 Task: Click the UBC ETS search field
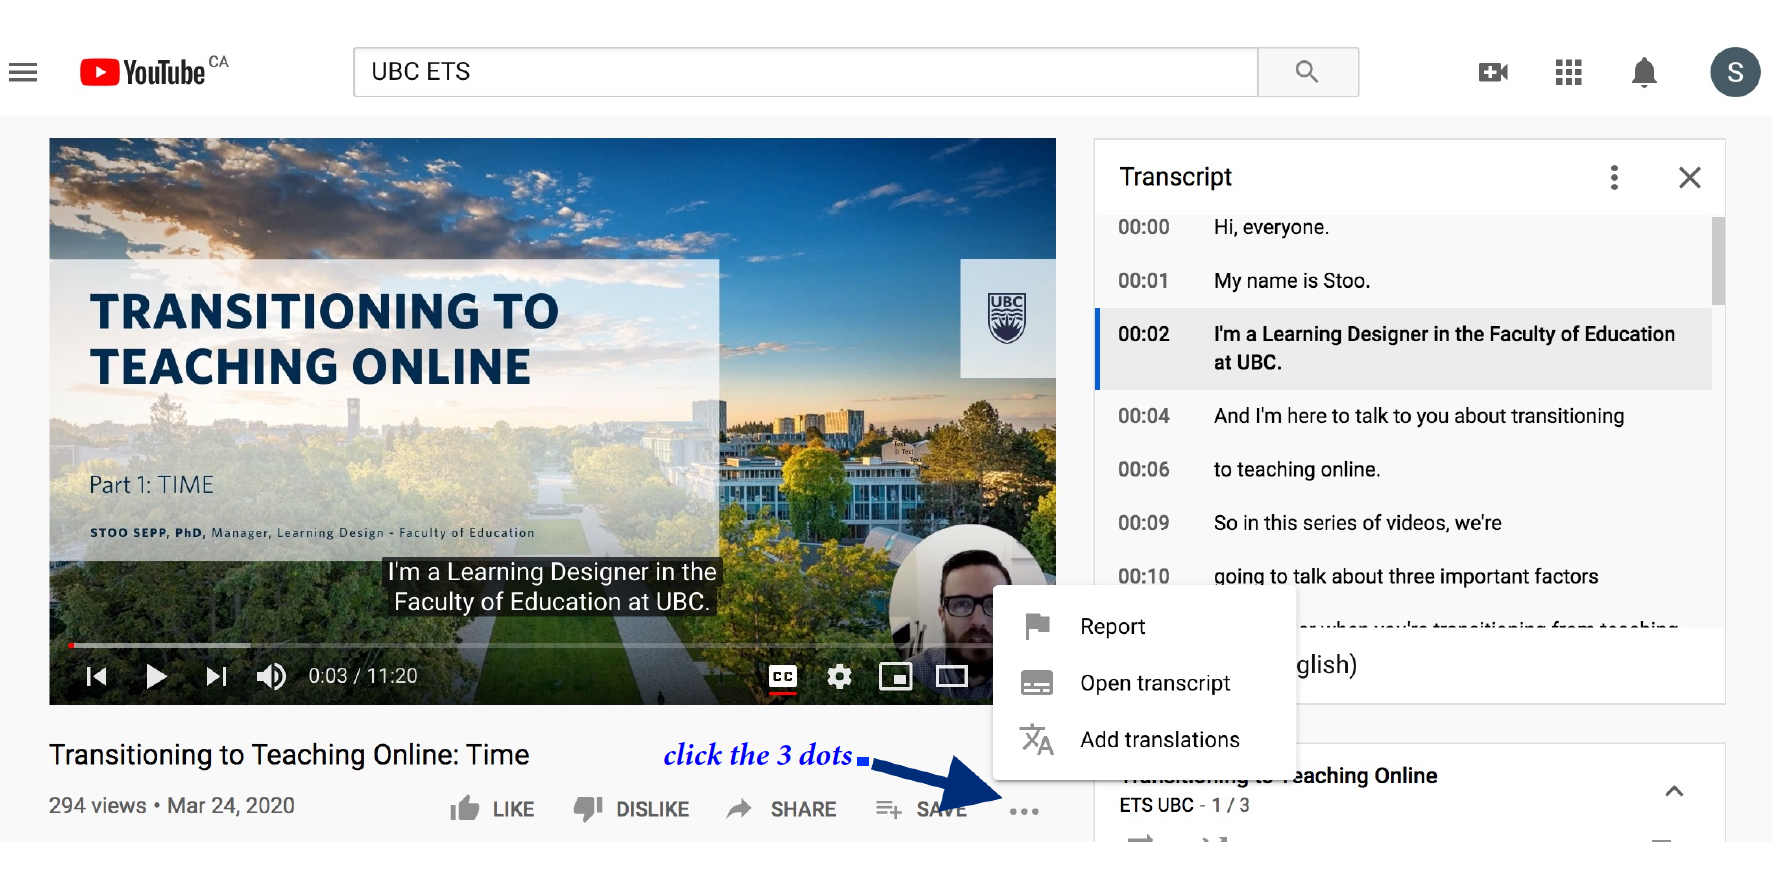pos(806,72)
